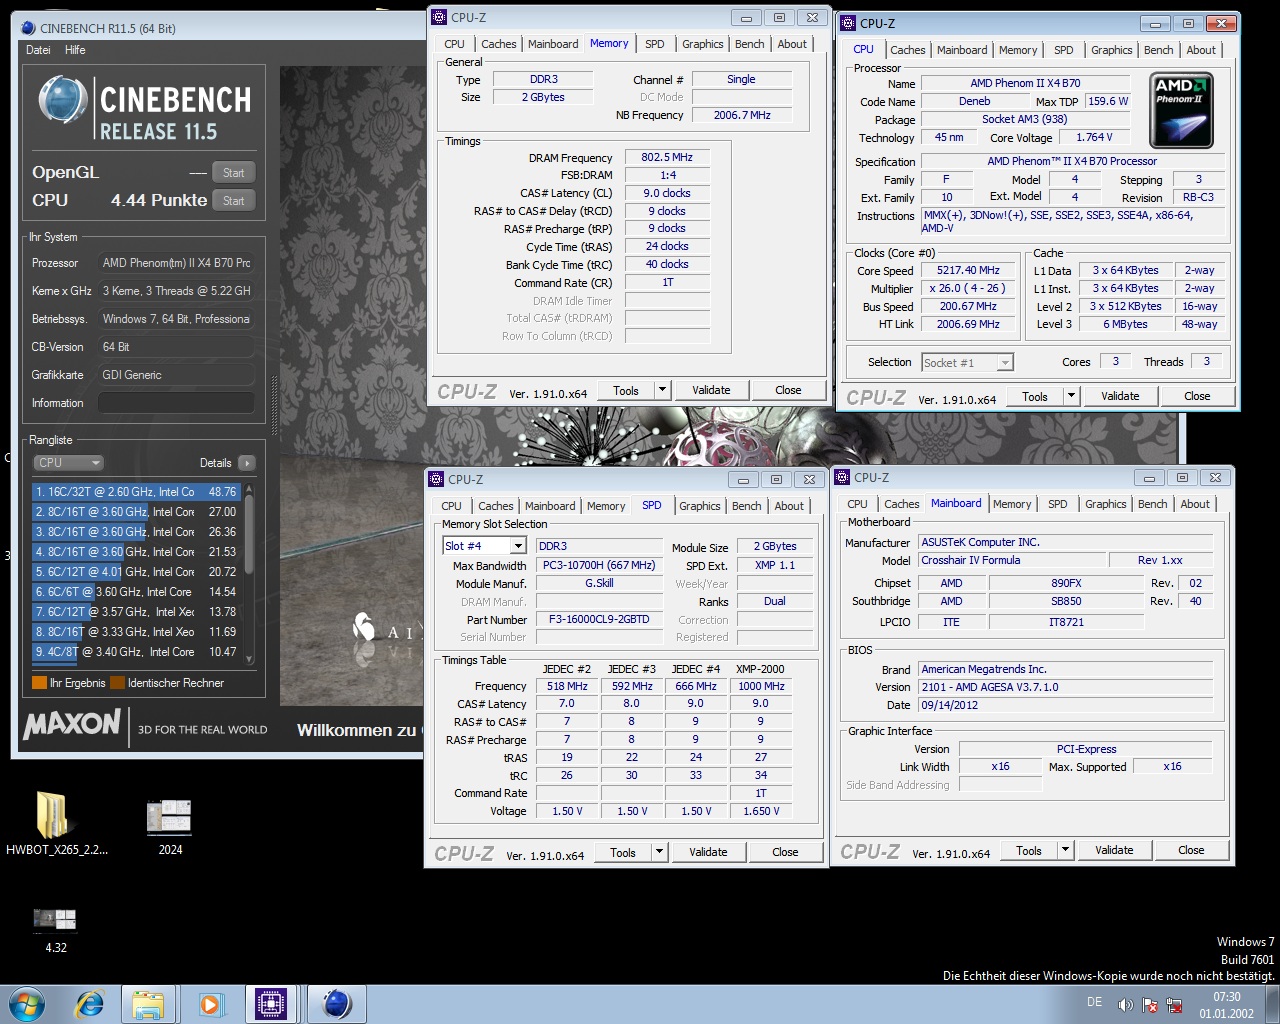Click Tools button in SPD window

[622, 852]
